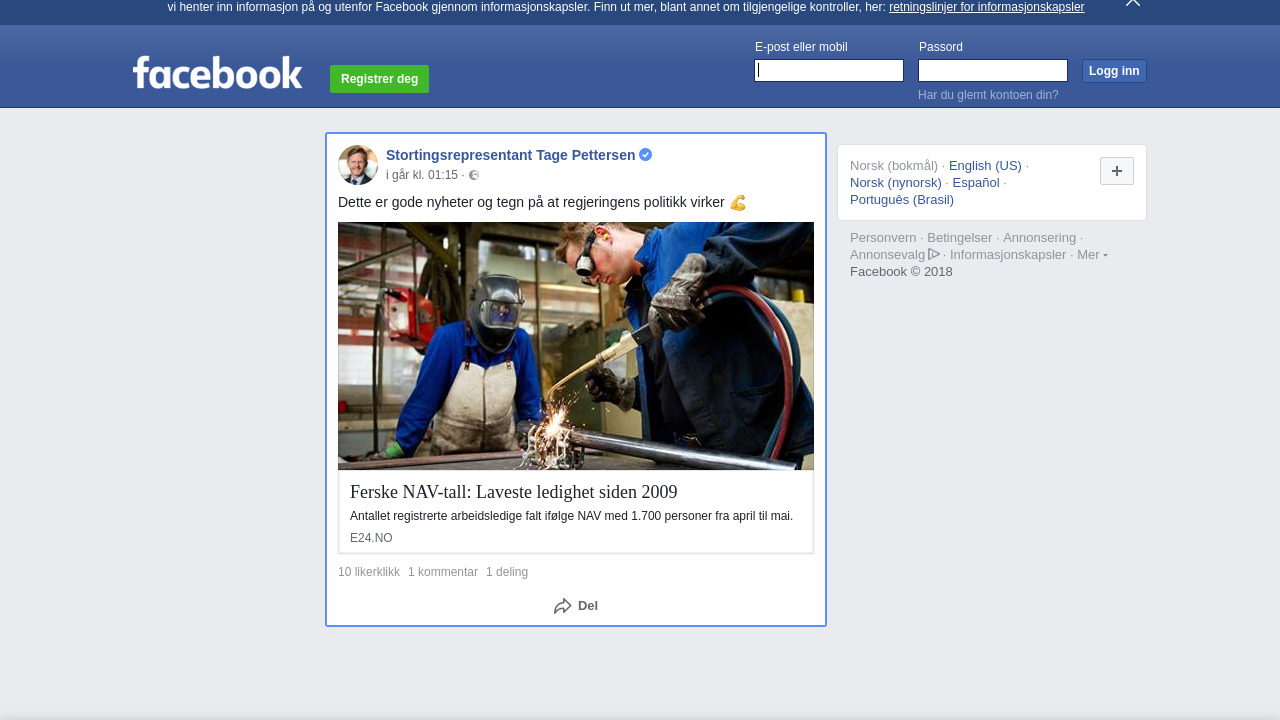Select Norsk (nynorsk) language
The image size is (1280, 720).
click(896, 183)
